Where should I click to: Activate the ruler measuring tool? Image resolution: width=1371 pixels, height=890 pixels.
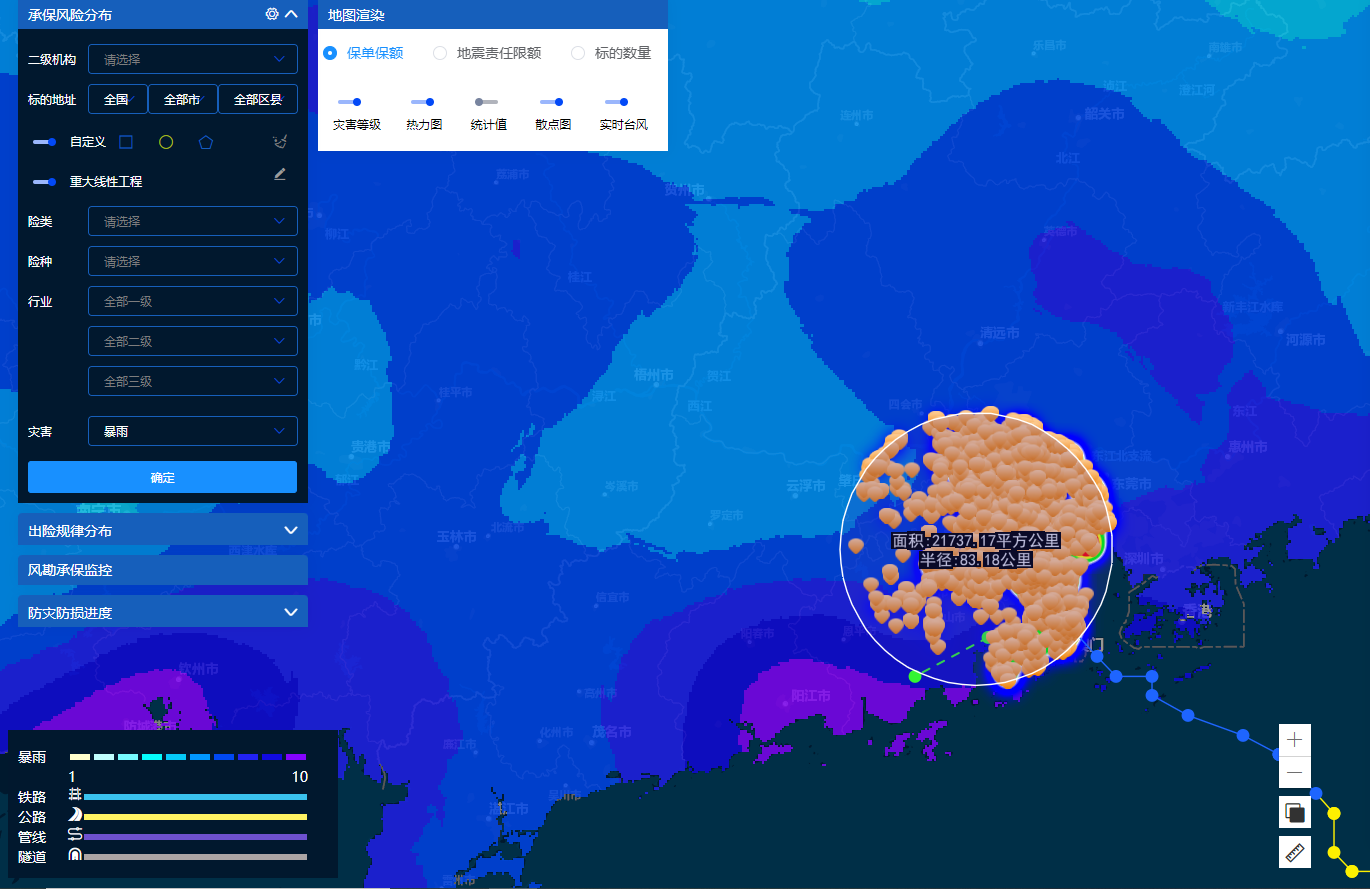pos(1295,852)
